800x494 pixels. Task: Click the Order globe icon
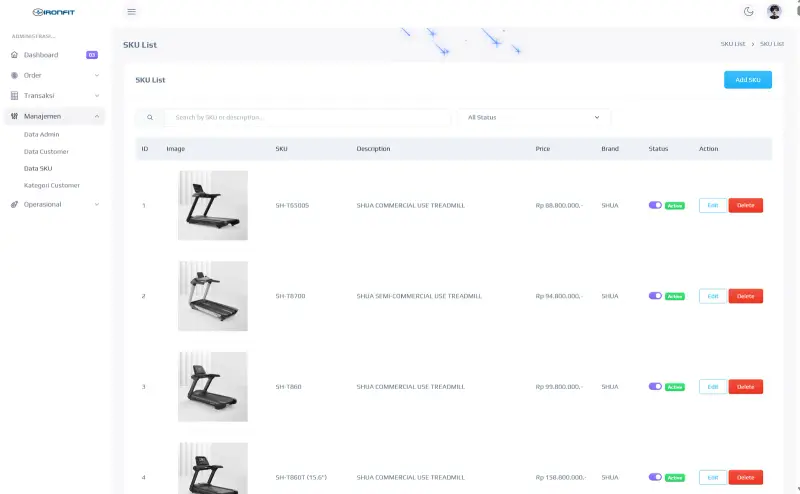(x=14, y=75)
